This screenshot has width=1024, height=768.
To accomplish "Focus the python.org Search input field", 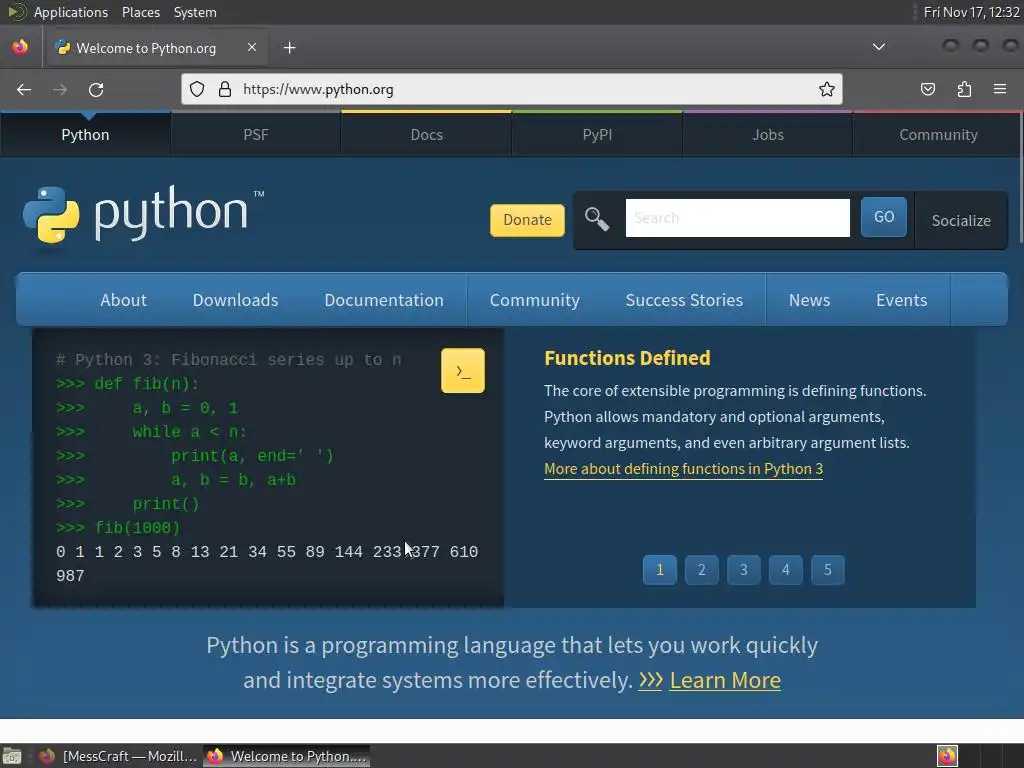I will pos(738,218).
